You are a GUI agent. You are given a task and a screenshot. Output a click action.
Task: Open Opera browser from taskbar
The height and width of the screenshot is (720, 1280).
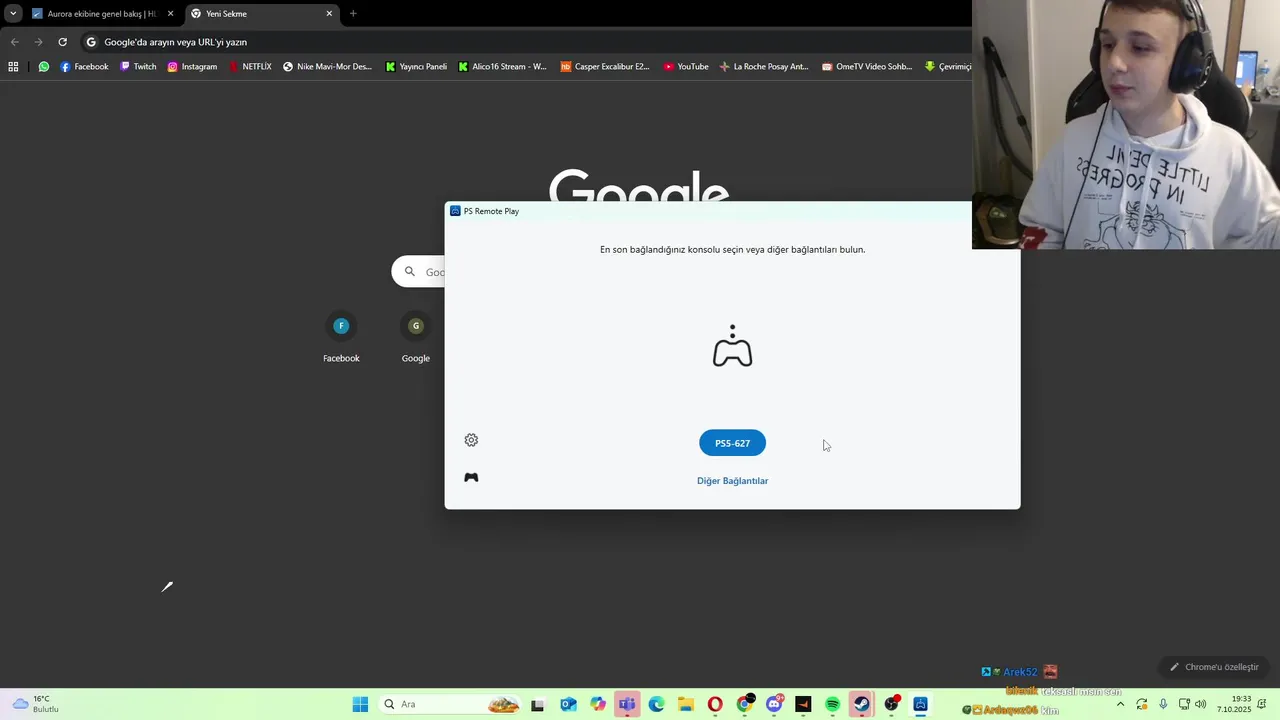(x=715, y=704)
